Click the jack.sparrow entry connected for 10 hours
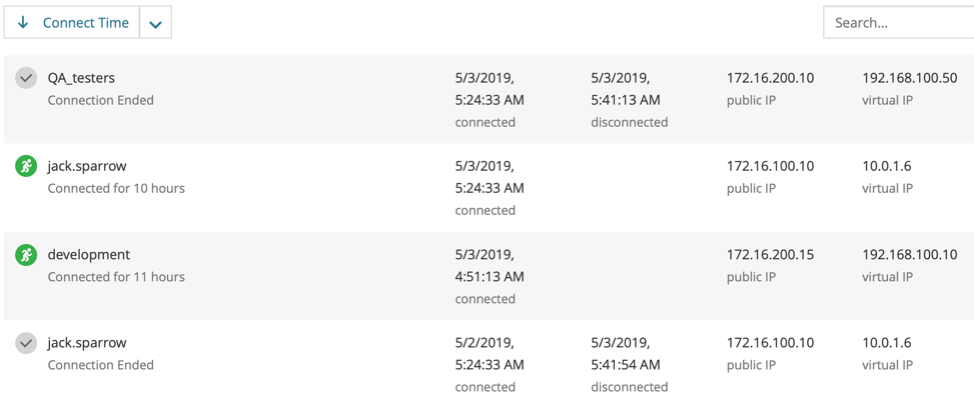This screenshot has height=406, width=974. (87, 167)
